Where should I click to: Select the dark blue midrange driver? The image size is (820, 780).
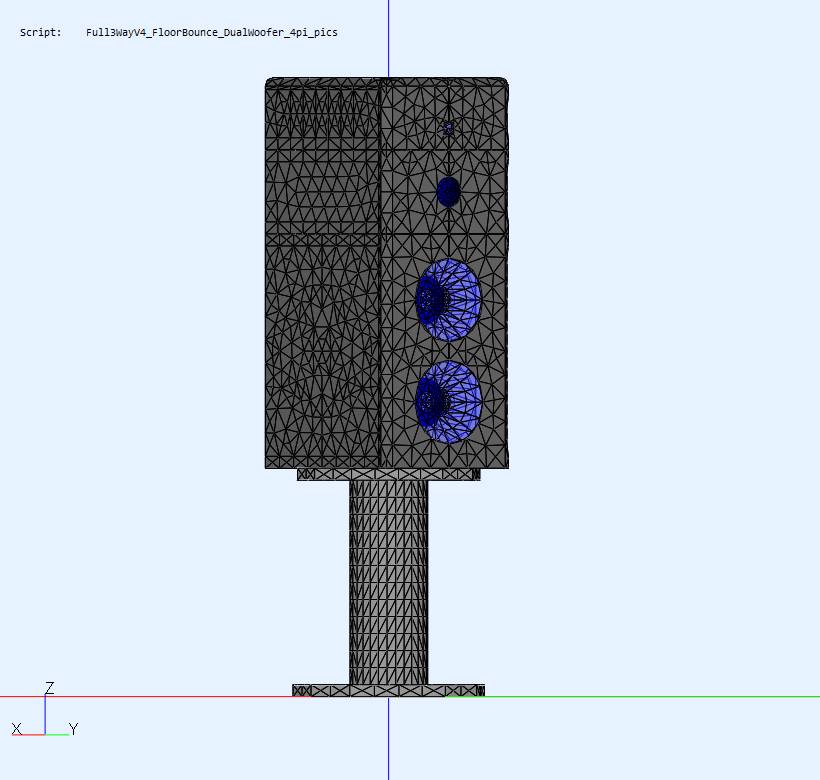(x=448, y=192)
